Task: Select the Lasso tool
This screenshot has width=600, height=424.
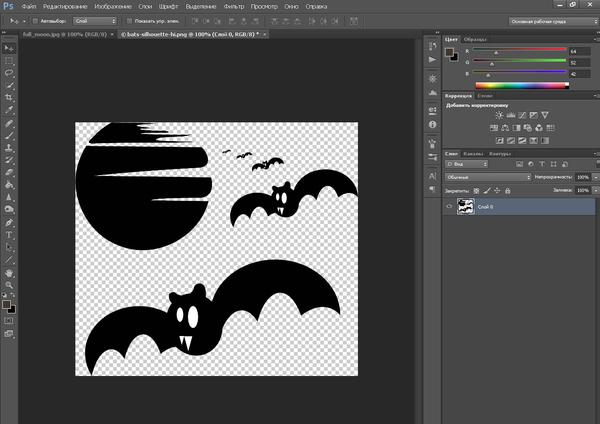Action: tap(9, 73)
